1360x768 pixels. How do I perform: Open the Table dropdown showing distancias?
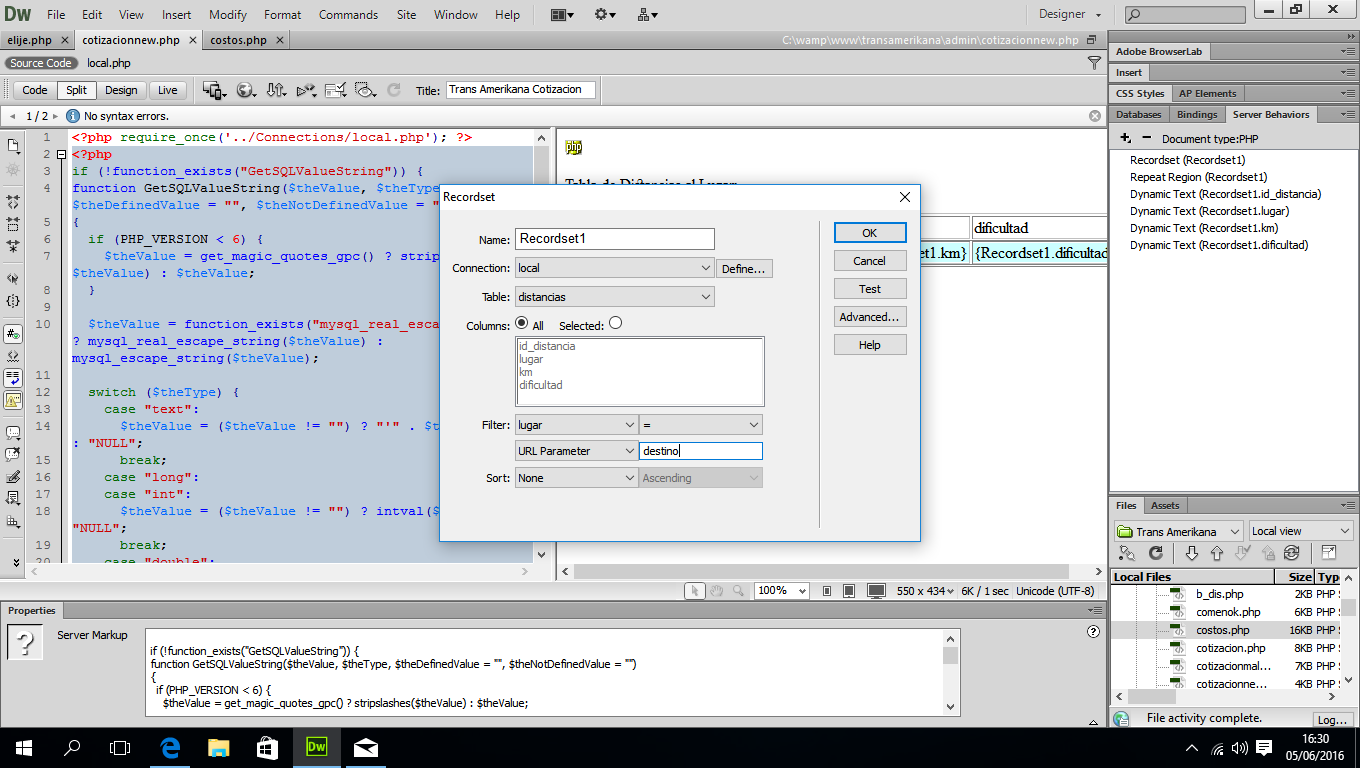pos(614,297)
